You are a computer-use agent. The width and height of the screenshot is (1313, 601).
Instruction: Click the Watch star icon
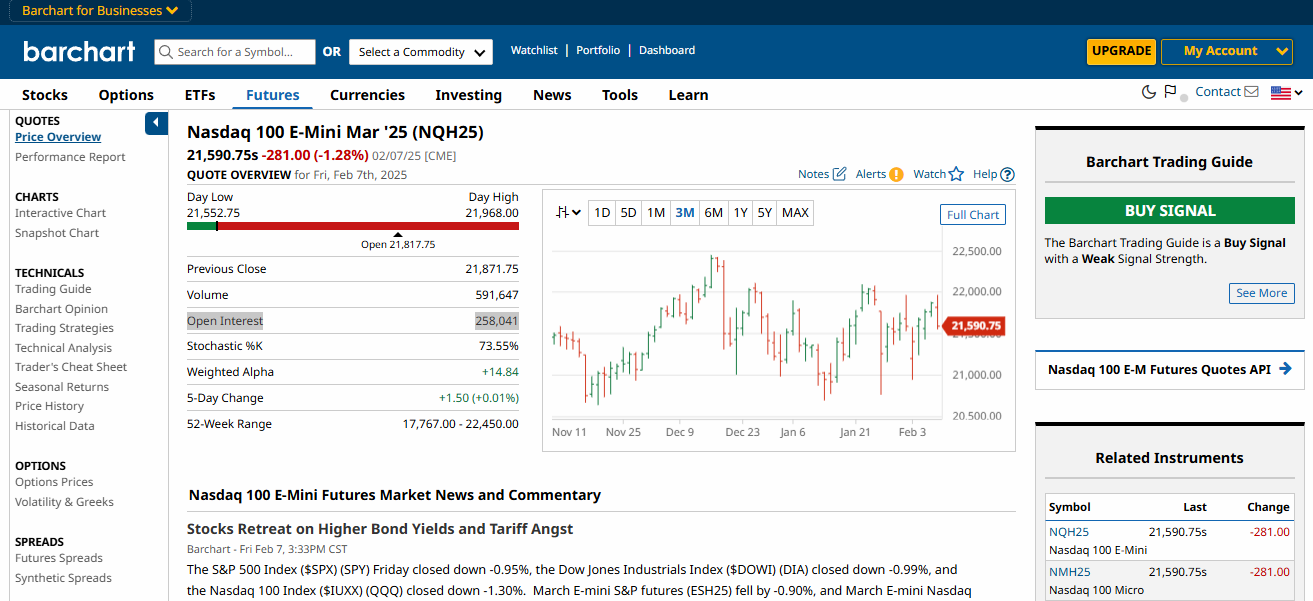click(938, 174)
